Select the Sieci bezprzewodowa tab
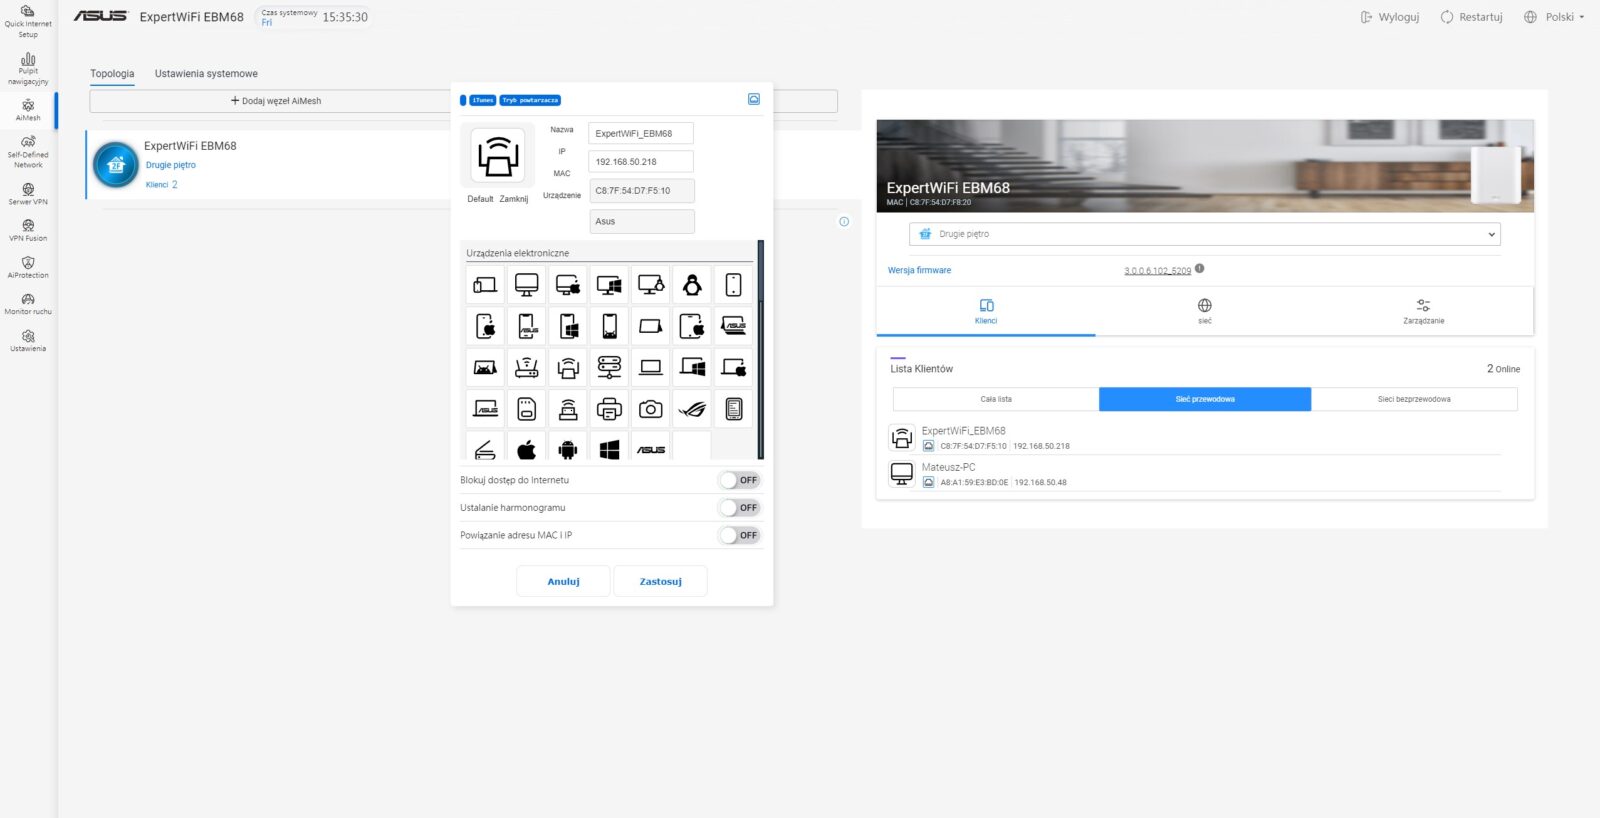The height and width of the screenshot is (818, 1600). point(1413,399)
